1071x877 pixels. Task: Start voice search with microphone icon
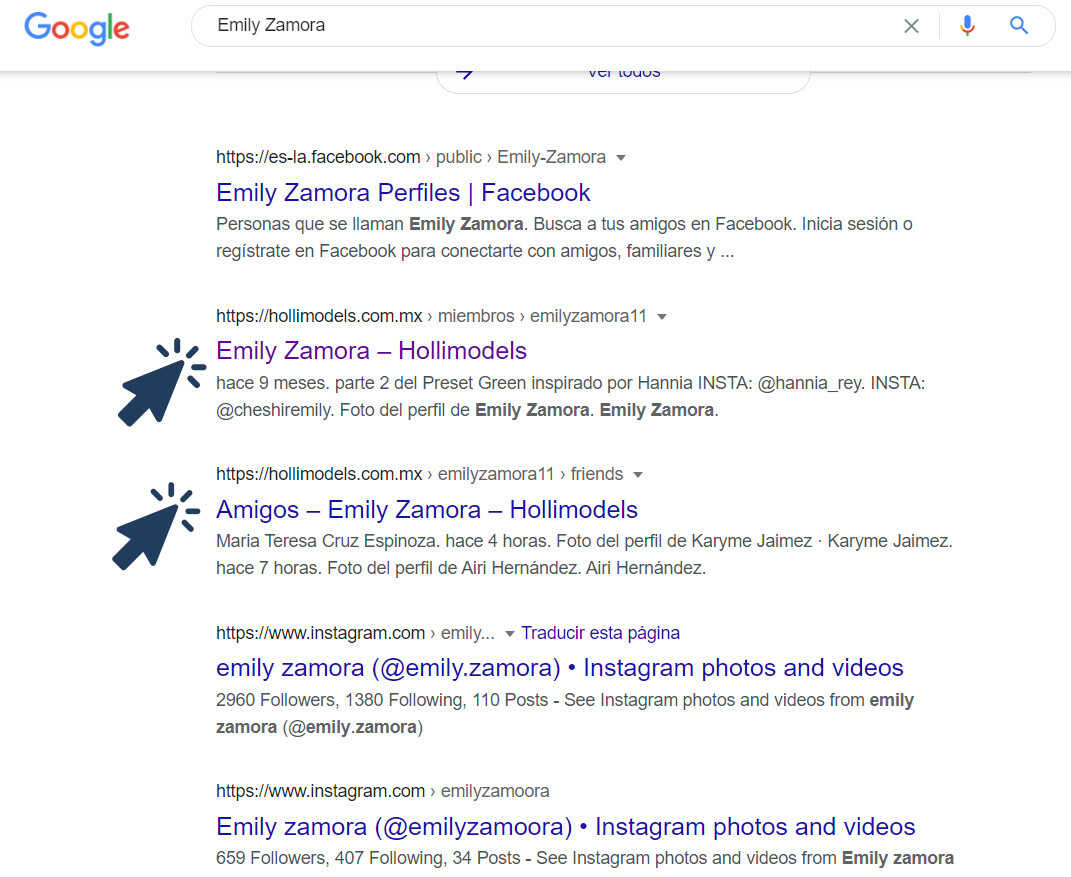pos(967,26)
